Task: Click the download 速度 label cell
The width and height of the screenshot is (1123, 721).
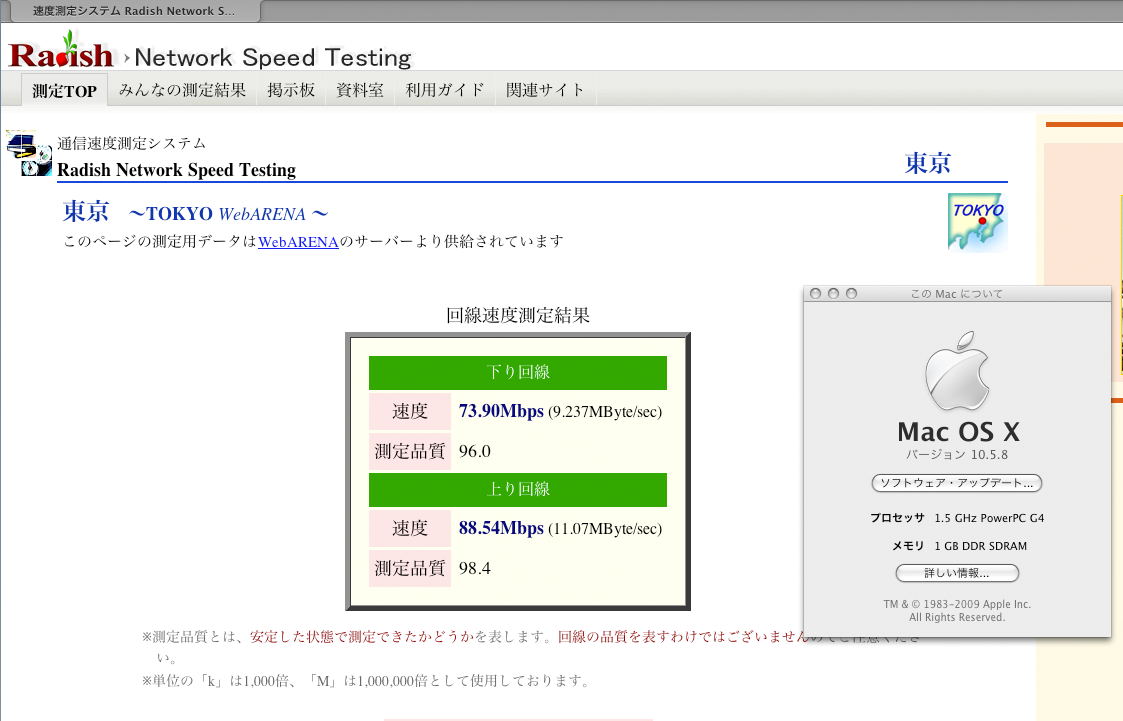Action: tap(410, 412)
